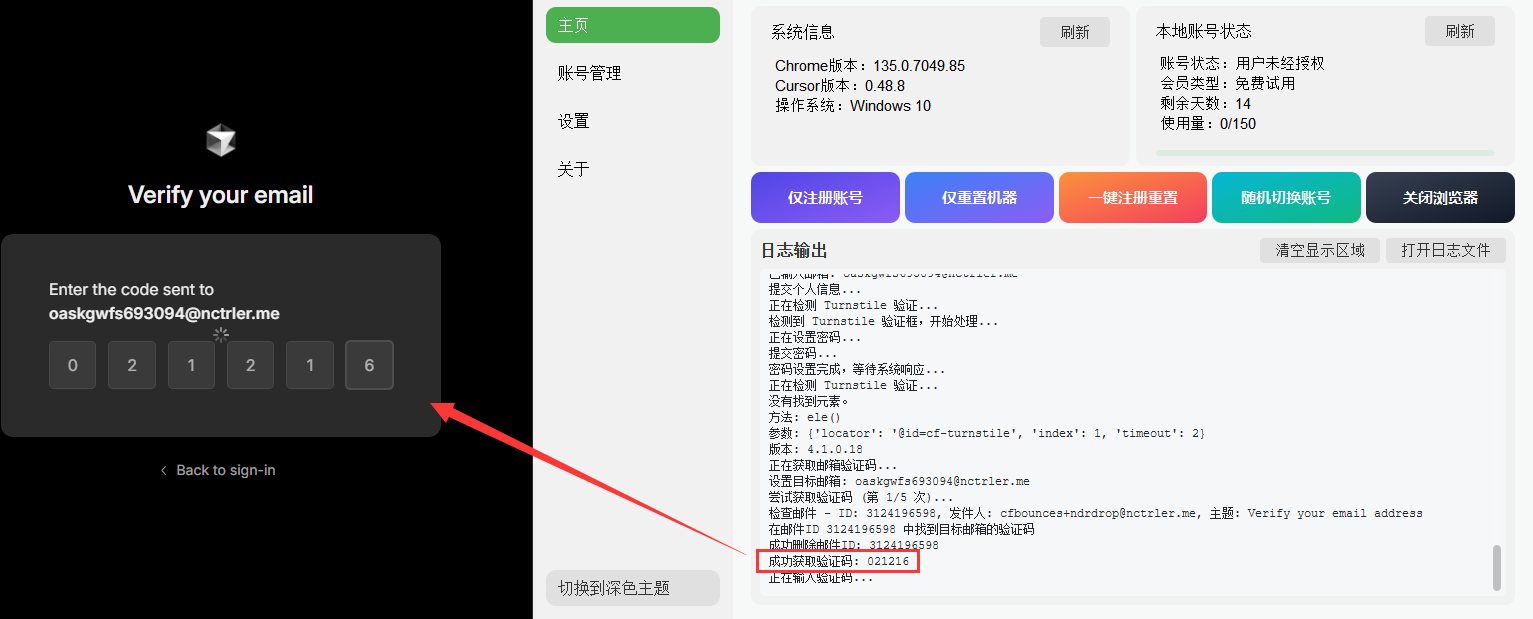The width and height of the screenshot is (1533, 619).
Task: Click the 成功删除邮件ID log line
Action: point(853,546)
